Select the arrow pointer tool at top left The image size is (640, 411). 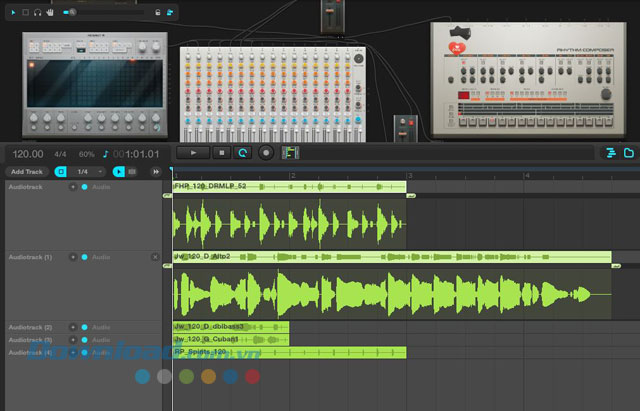coord(13,12)
